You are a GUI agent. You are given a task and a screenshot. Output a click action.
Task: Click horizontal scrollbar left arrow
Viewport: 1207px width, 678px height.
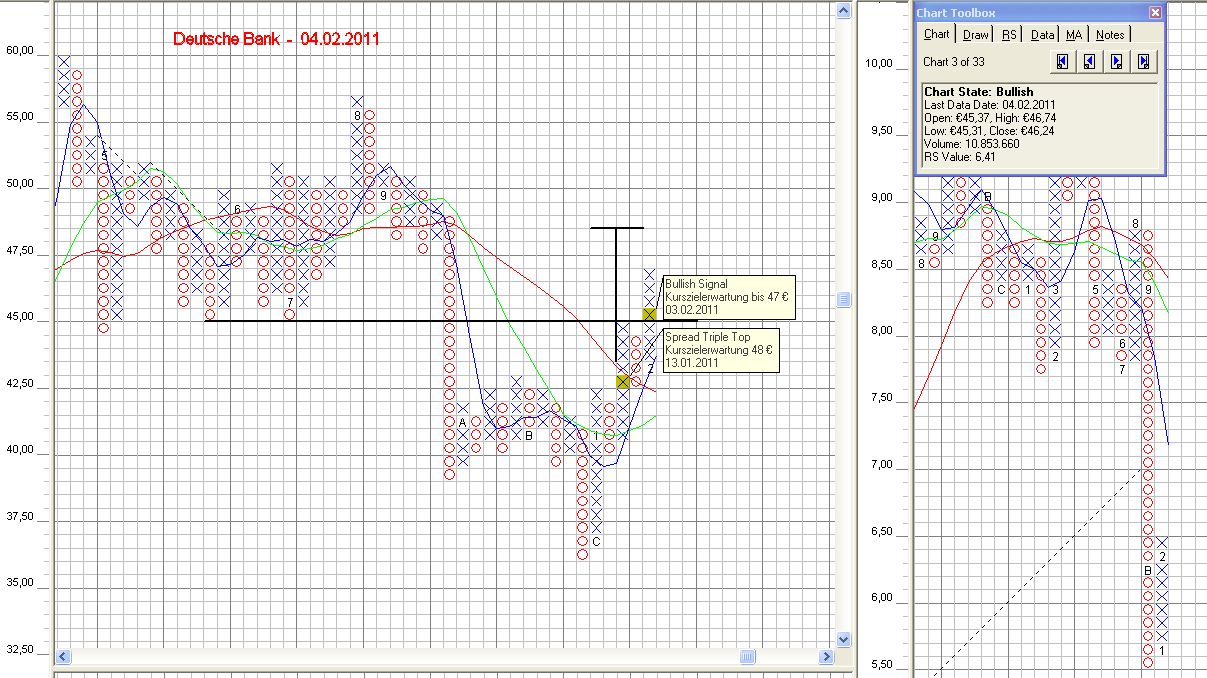(x=63, y=657)
